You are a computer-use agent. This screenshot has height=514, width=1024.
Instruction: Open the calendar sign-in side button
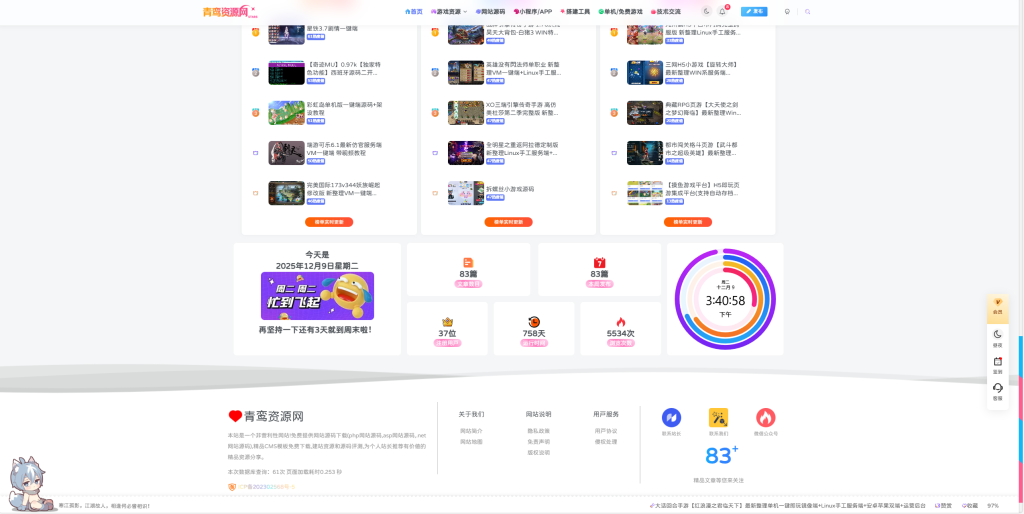(x=997, y=364)
